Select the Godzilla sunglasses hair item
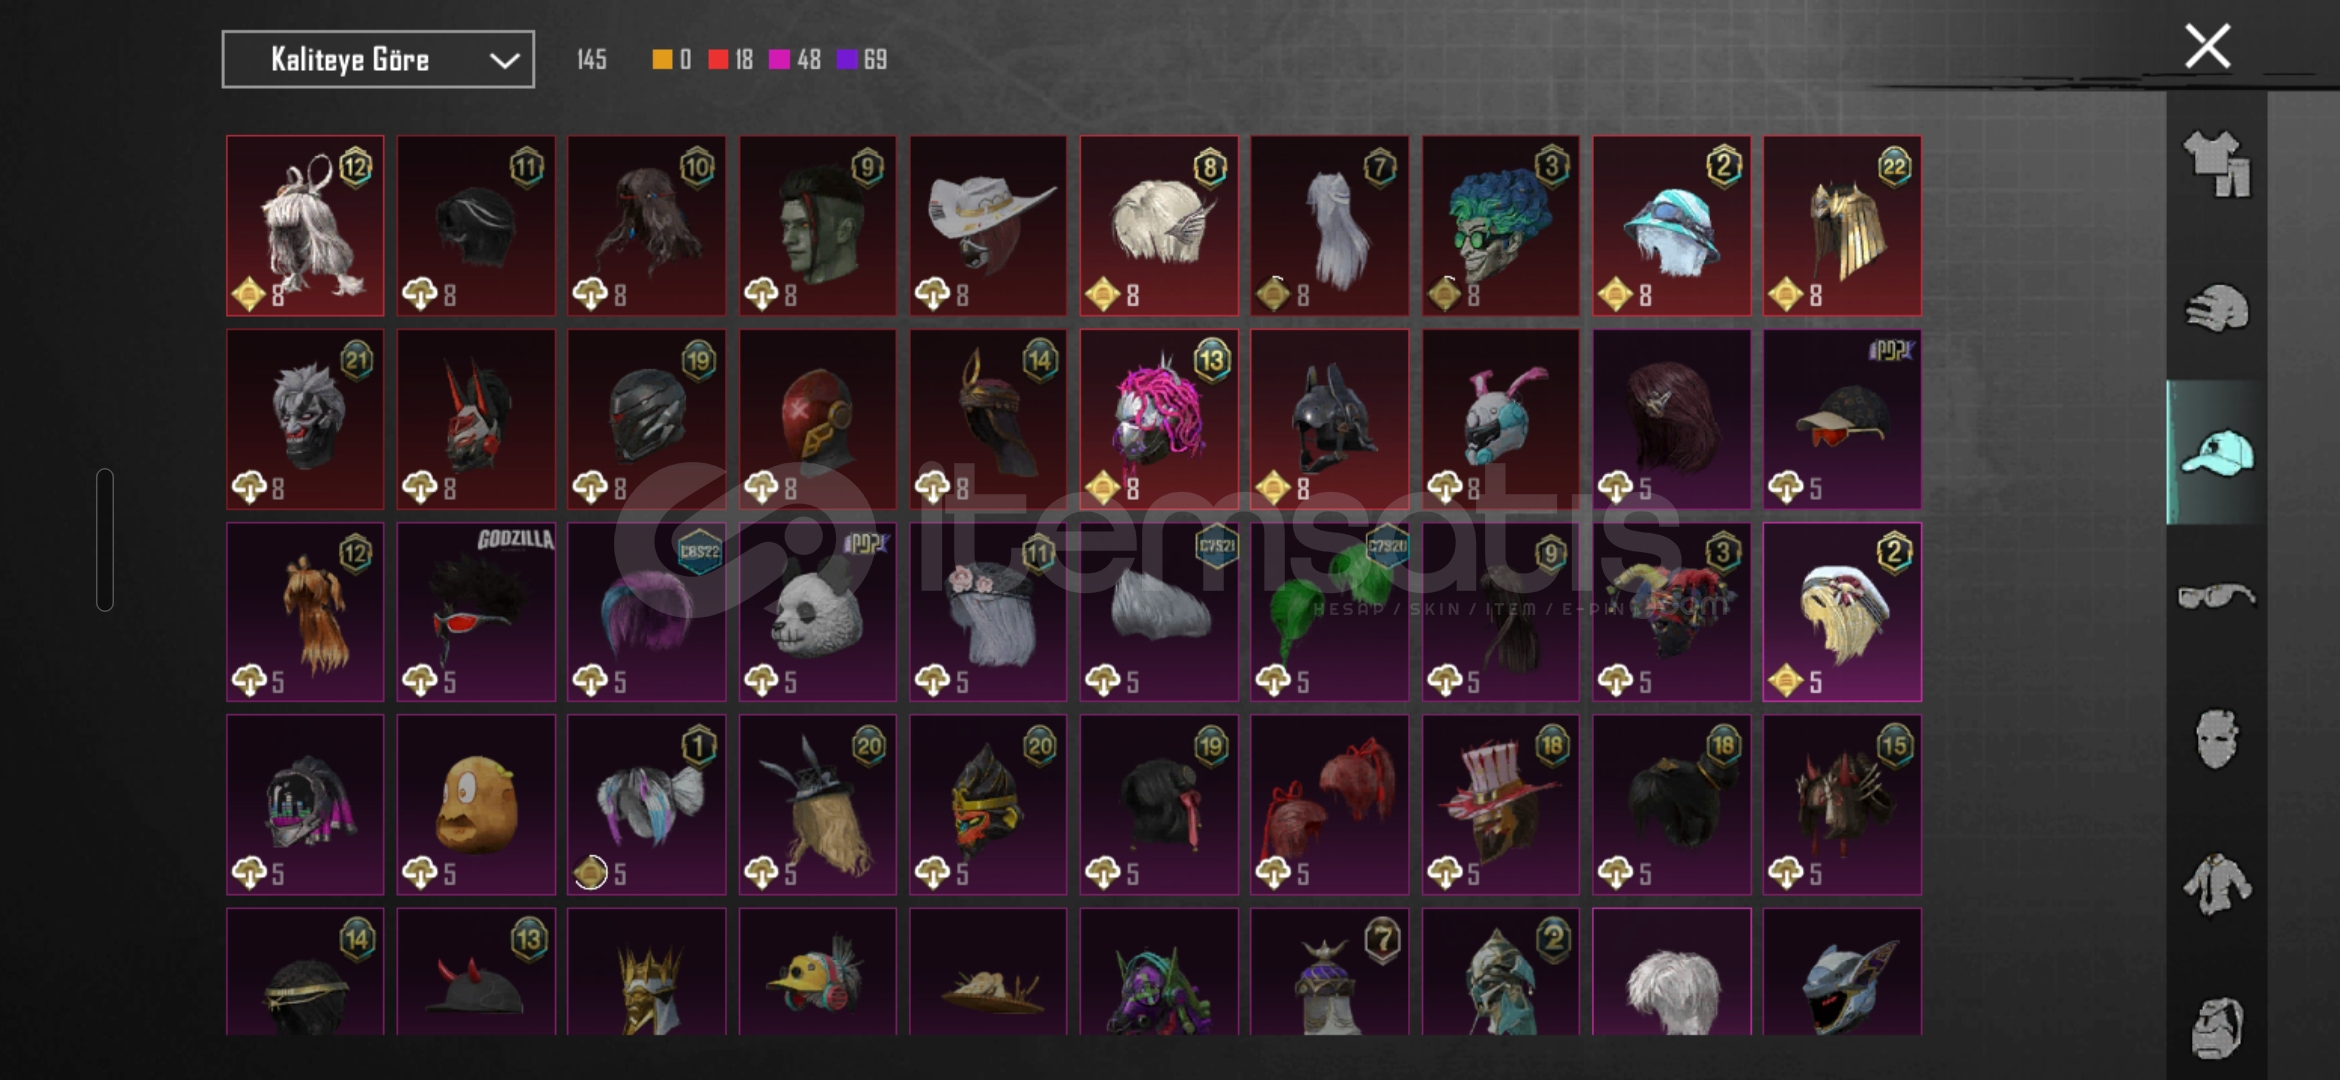Viewport: 2340px width, 1080px height. [x=476, y=612]
